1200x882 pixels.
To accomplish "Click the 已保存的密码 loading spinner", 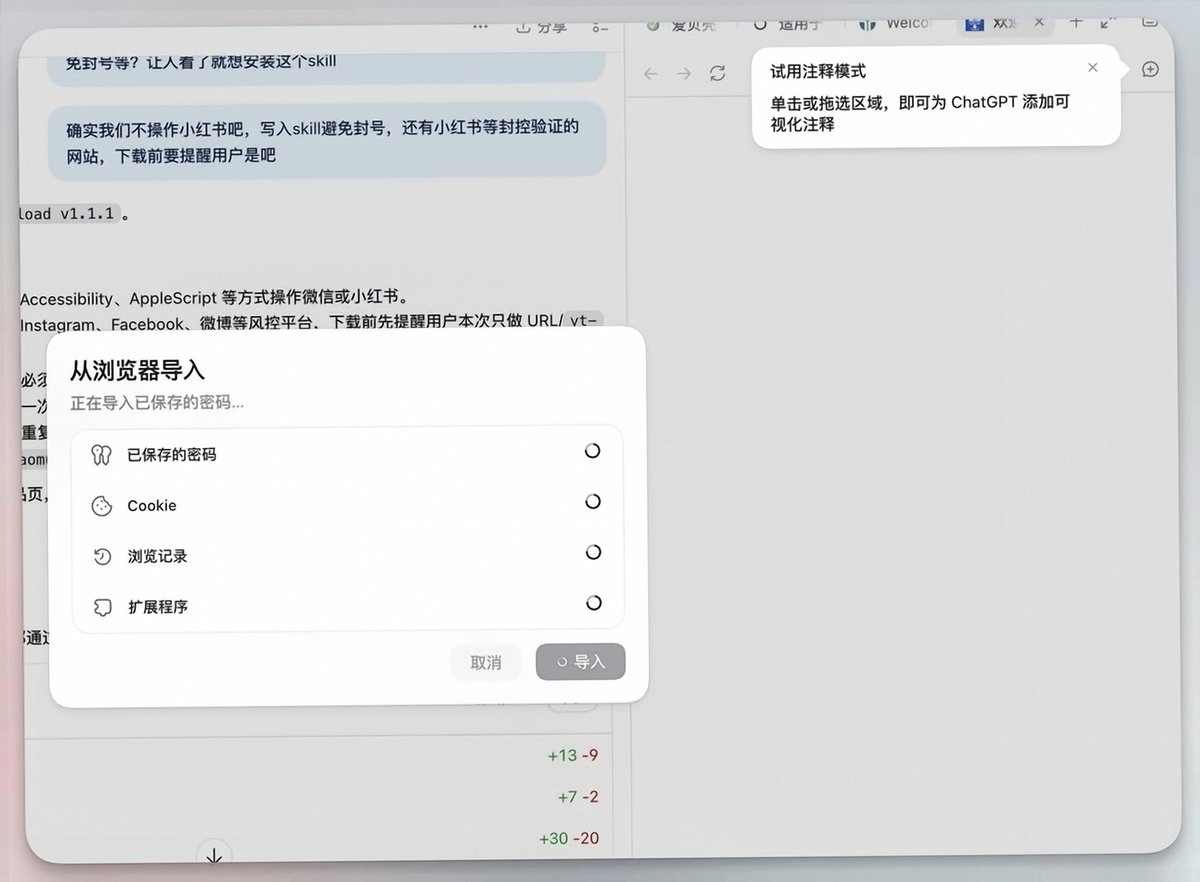I will click(593, 451).
